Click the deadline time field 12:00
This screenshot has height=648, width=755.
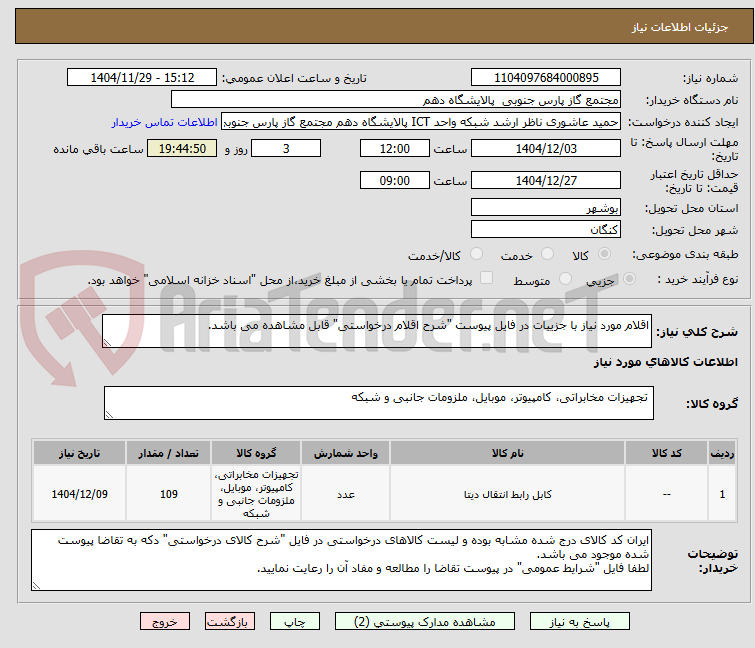[x=394, y=148]
